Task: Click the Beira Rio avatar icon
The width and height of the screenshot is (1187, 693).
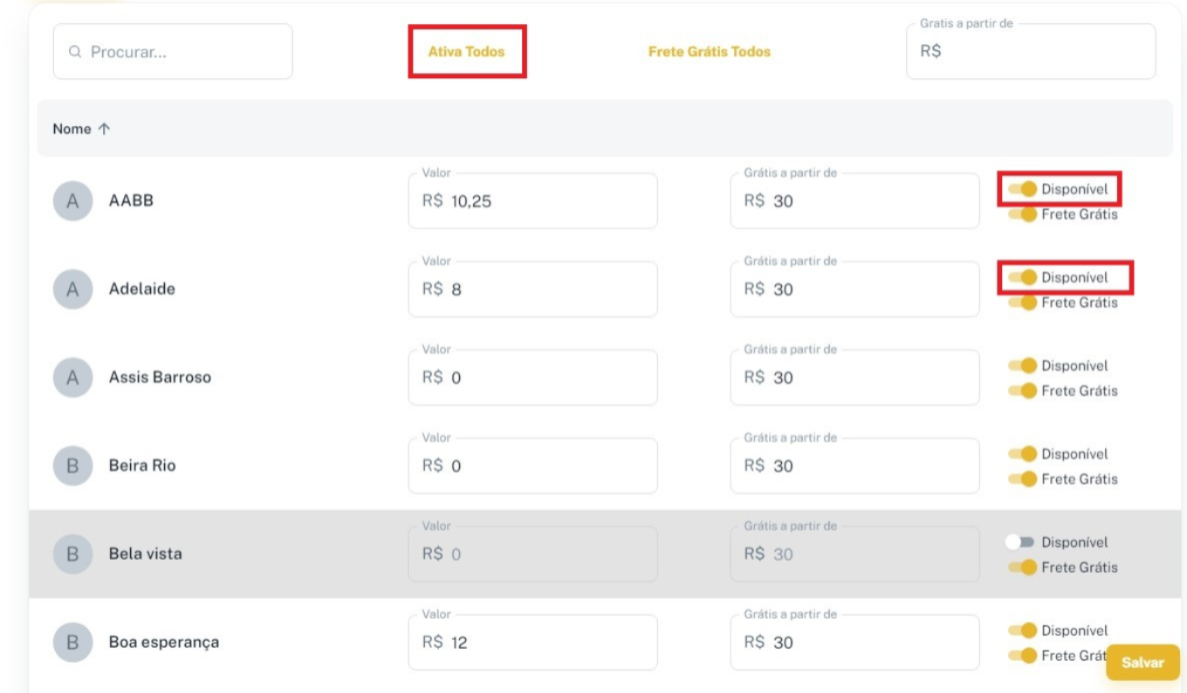Action: tap(72, 466)
